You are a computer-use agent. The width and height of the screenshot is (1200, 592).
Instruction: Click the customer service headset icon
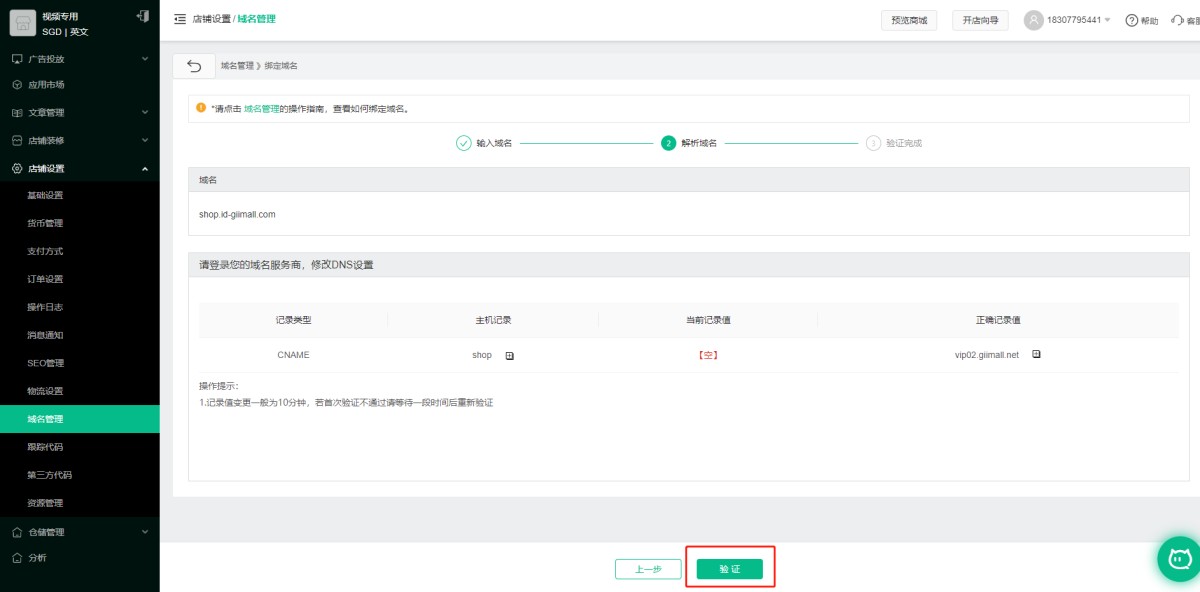click(x=1177, y=20)
